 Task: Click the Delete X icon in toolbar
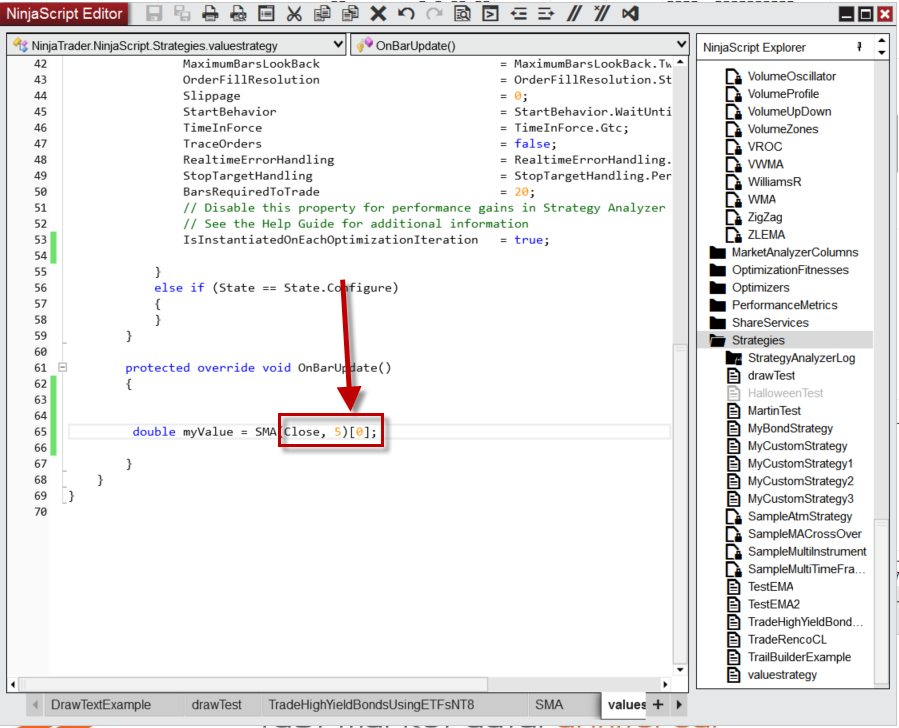click(x=378, y=14)
